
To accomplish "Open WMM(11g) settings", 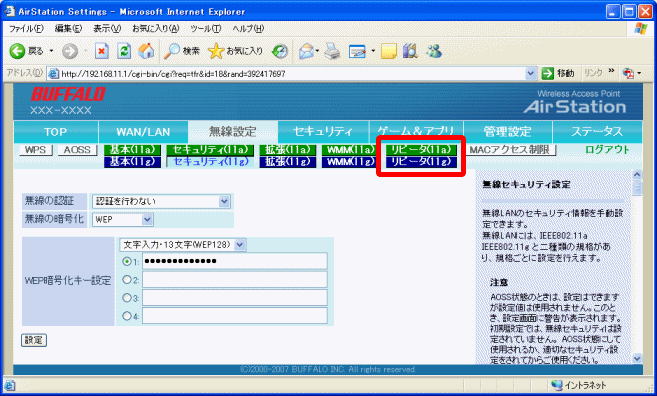I will coord(350,162).
